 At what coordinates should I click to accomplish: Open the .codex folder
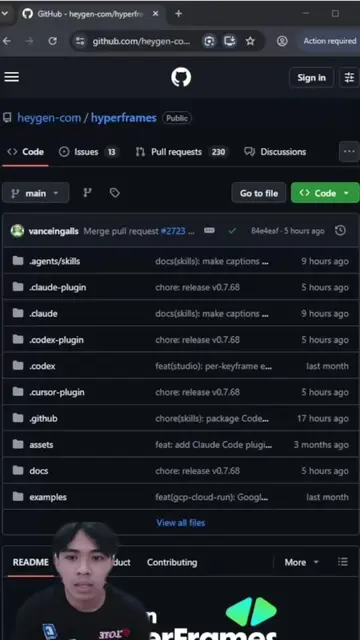42,366
